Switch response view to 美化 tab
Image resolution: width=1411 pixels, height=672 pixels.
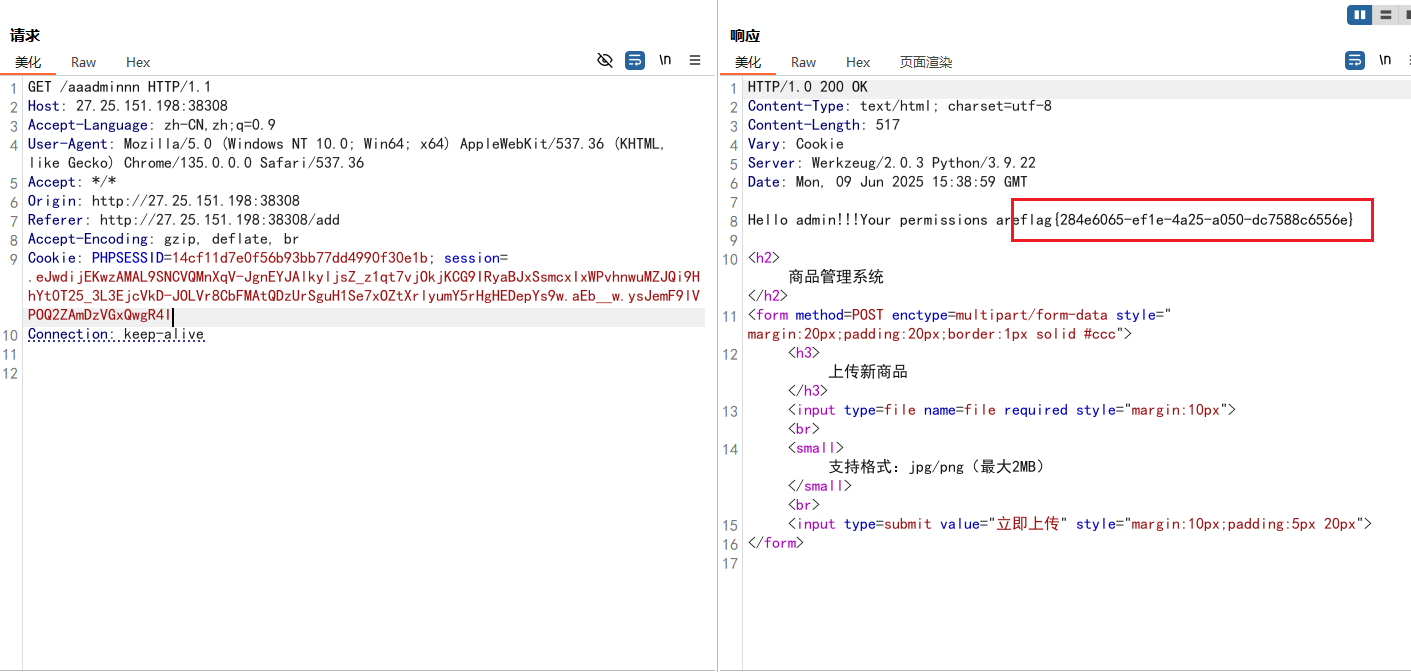click(x=748, y=62)
